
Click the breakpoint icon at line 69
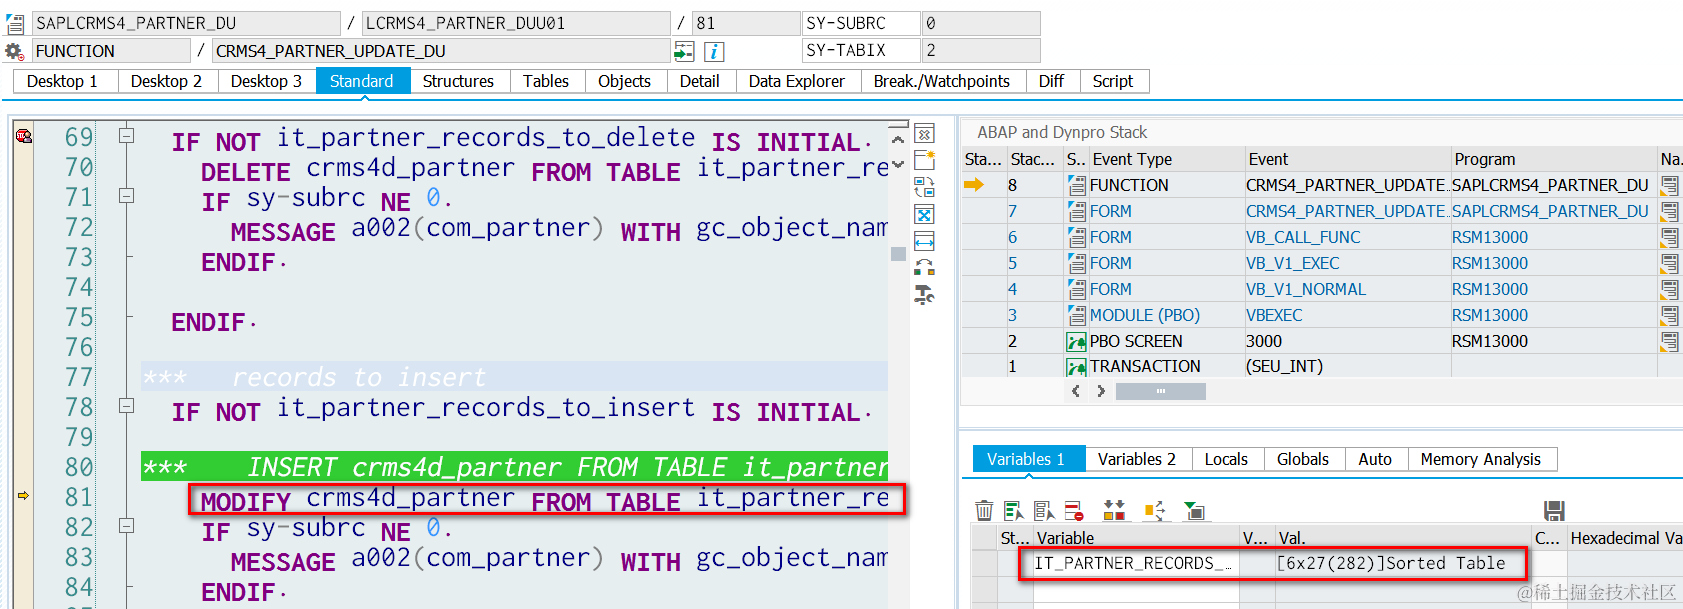coord(23,135)
